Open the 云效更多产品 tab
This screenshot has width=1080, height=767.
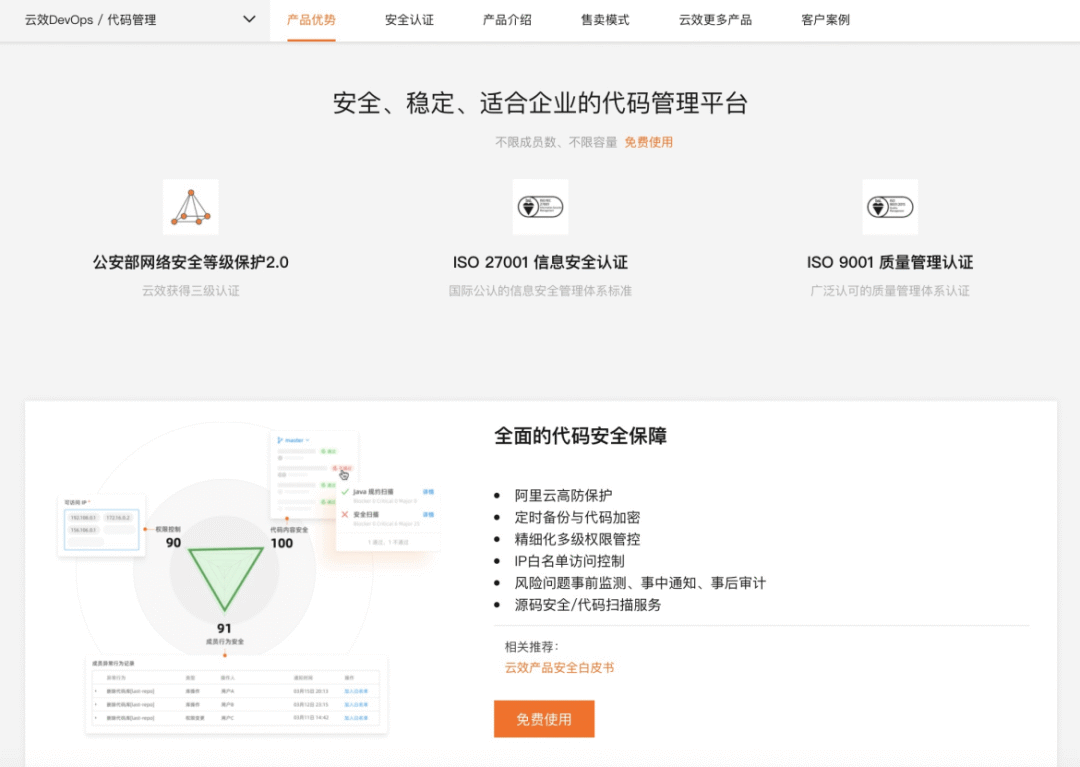pyautogui.click(x=715, y=20)
